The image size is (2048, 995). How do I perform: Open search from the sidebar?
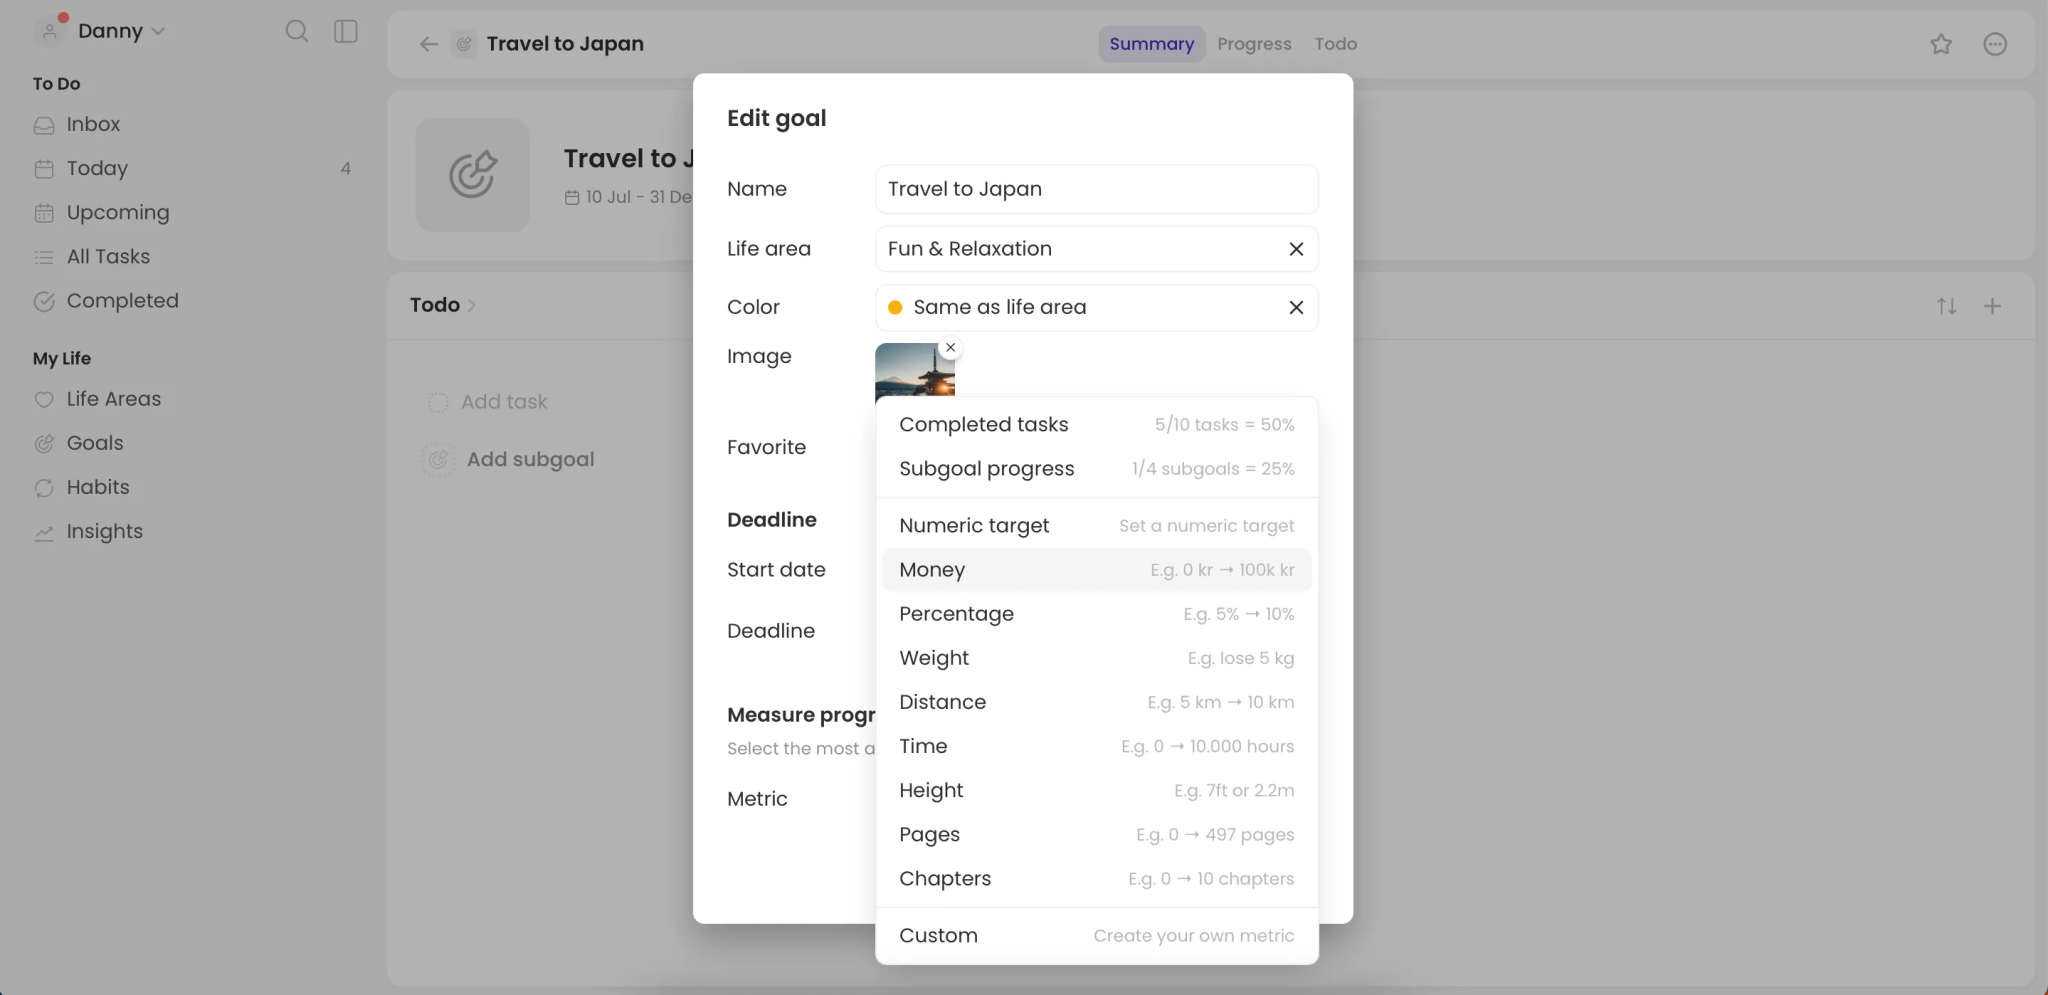[296, 31]
